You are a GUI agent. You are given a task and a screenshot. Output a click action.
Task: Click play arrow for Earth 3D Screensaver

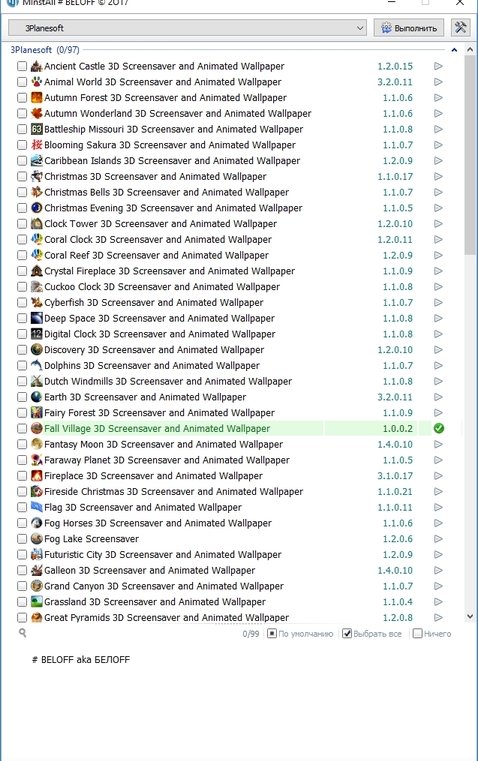(438, 397)
